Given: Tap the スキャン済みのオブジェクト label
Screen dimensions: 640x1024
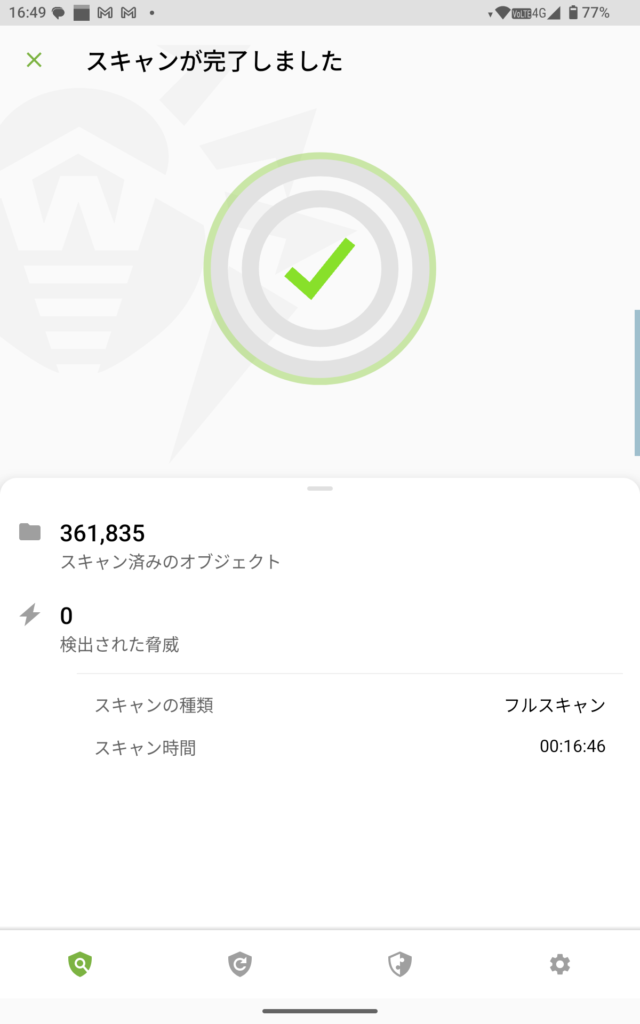Looking at the screenshot, I should coord(170,562).
